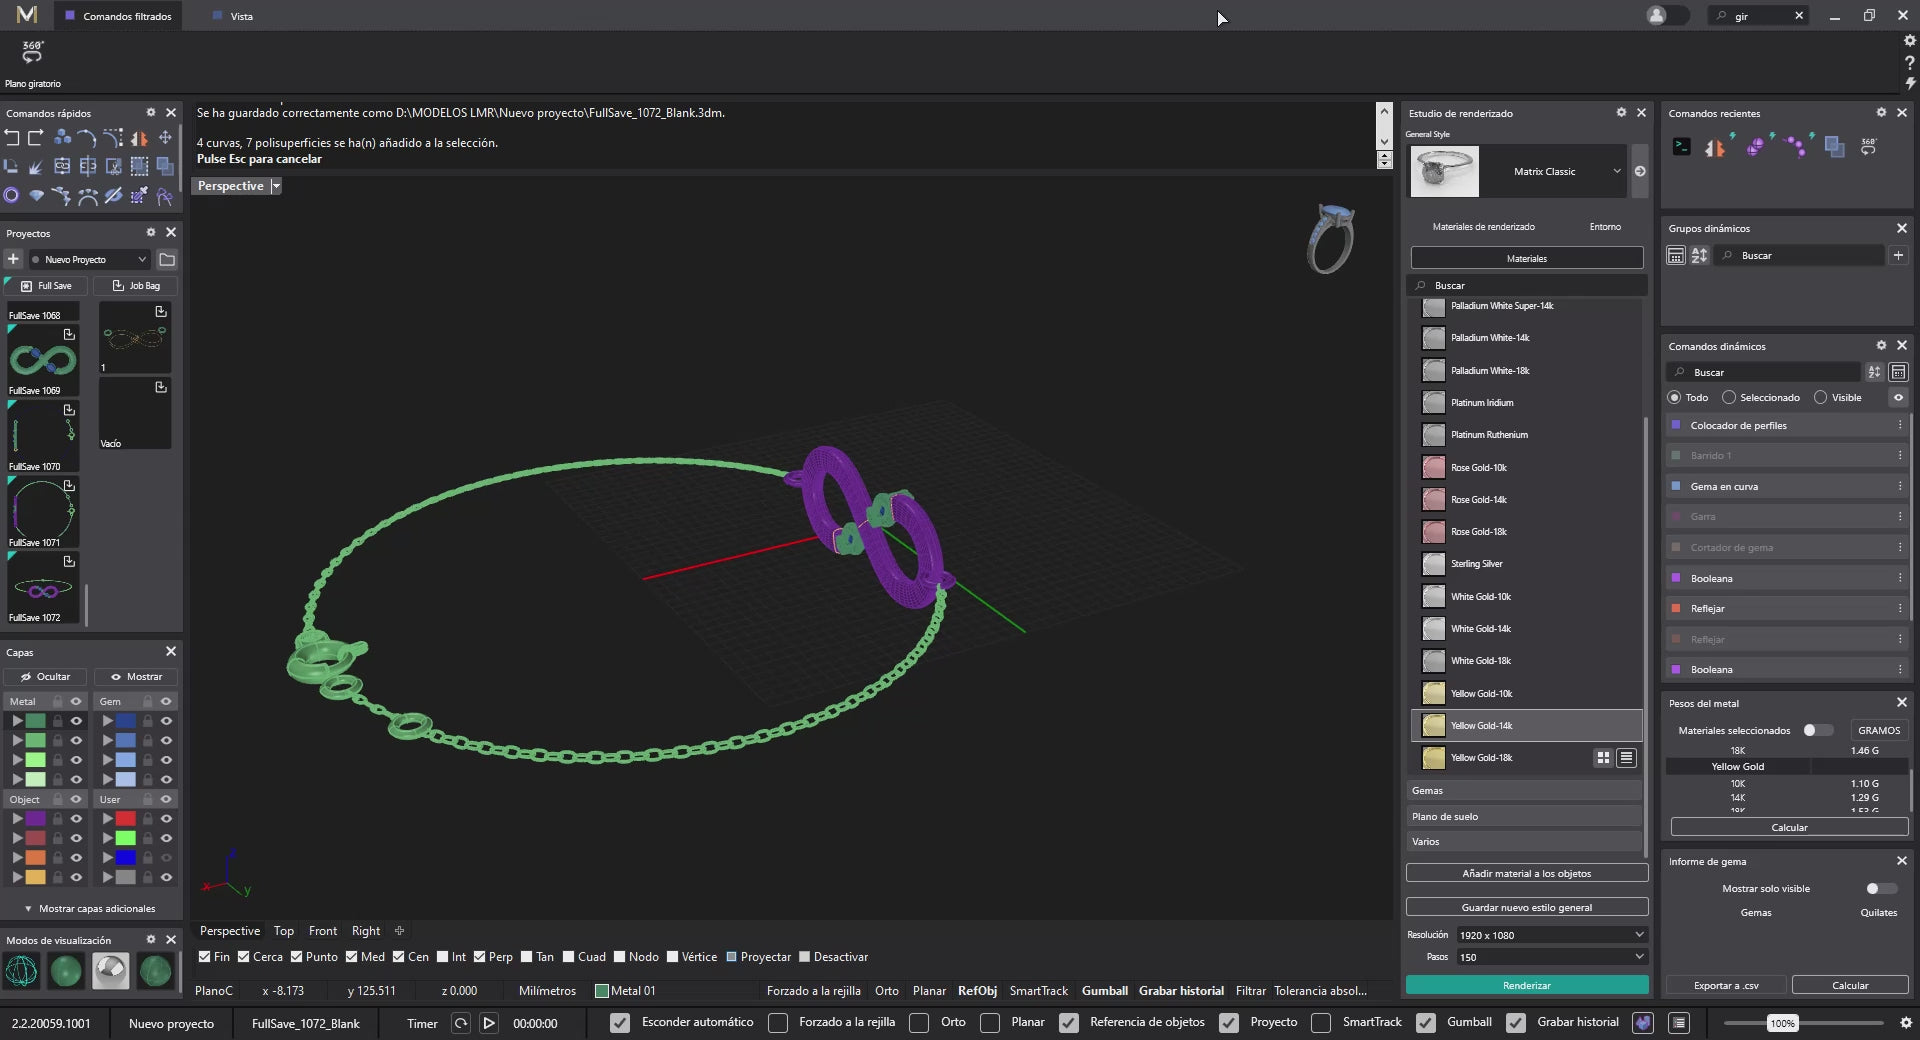Screen dimensions: 1920x1040
Task: Click Exportar a .csv button
Action: [x=1726, y=986]
